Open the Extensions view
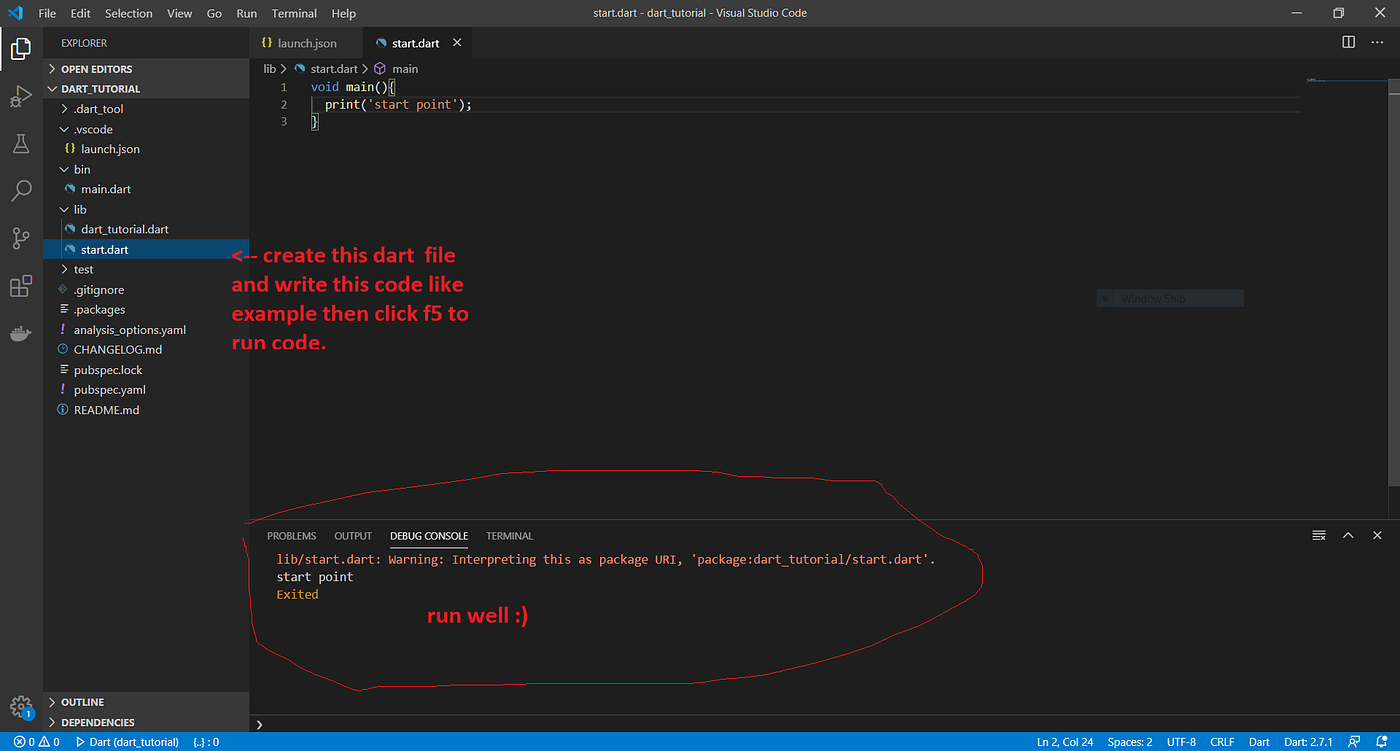Screen dimensions: 1400x751 21,286
